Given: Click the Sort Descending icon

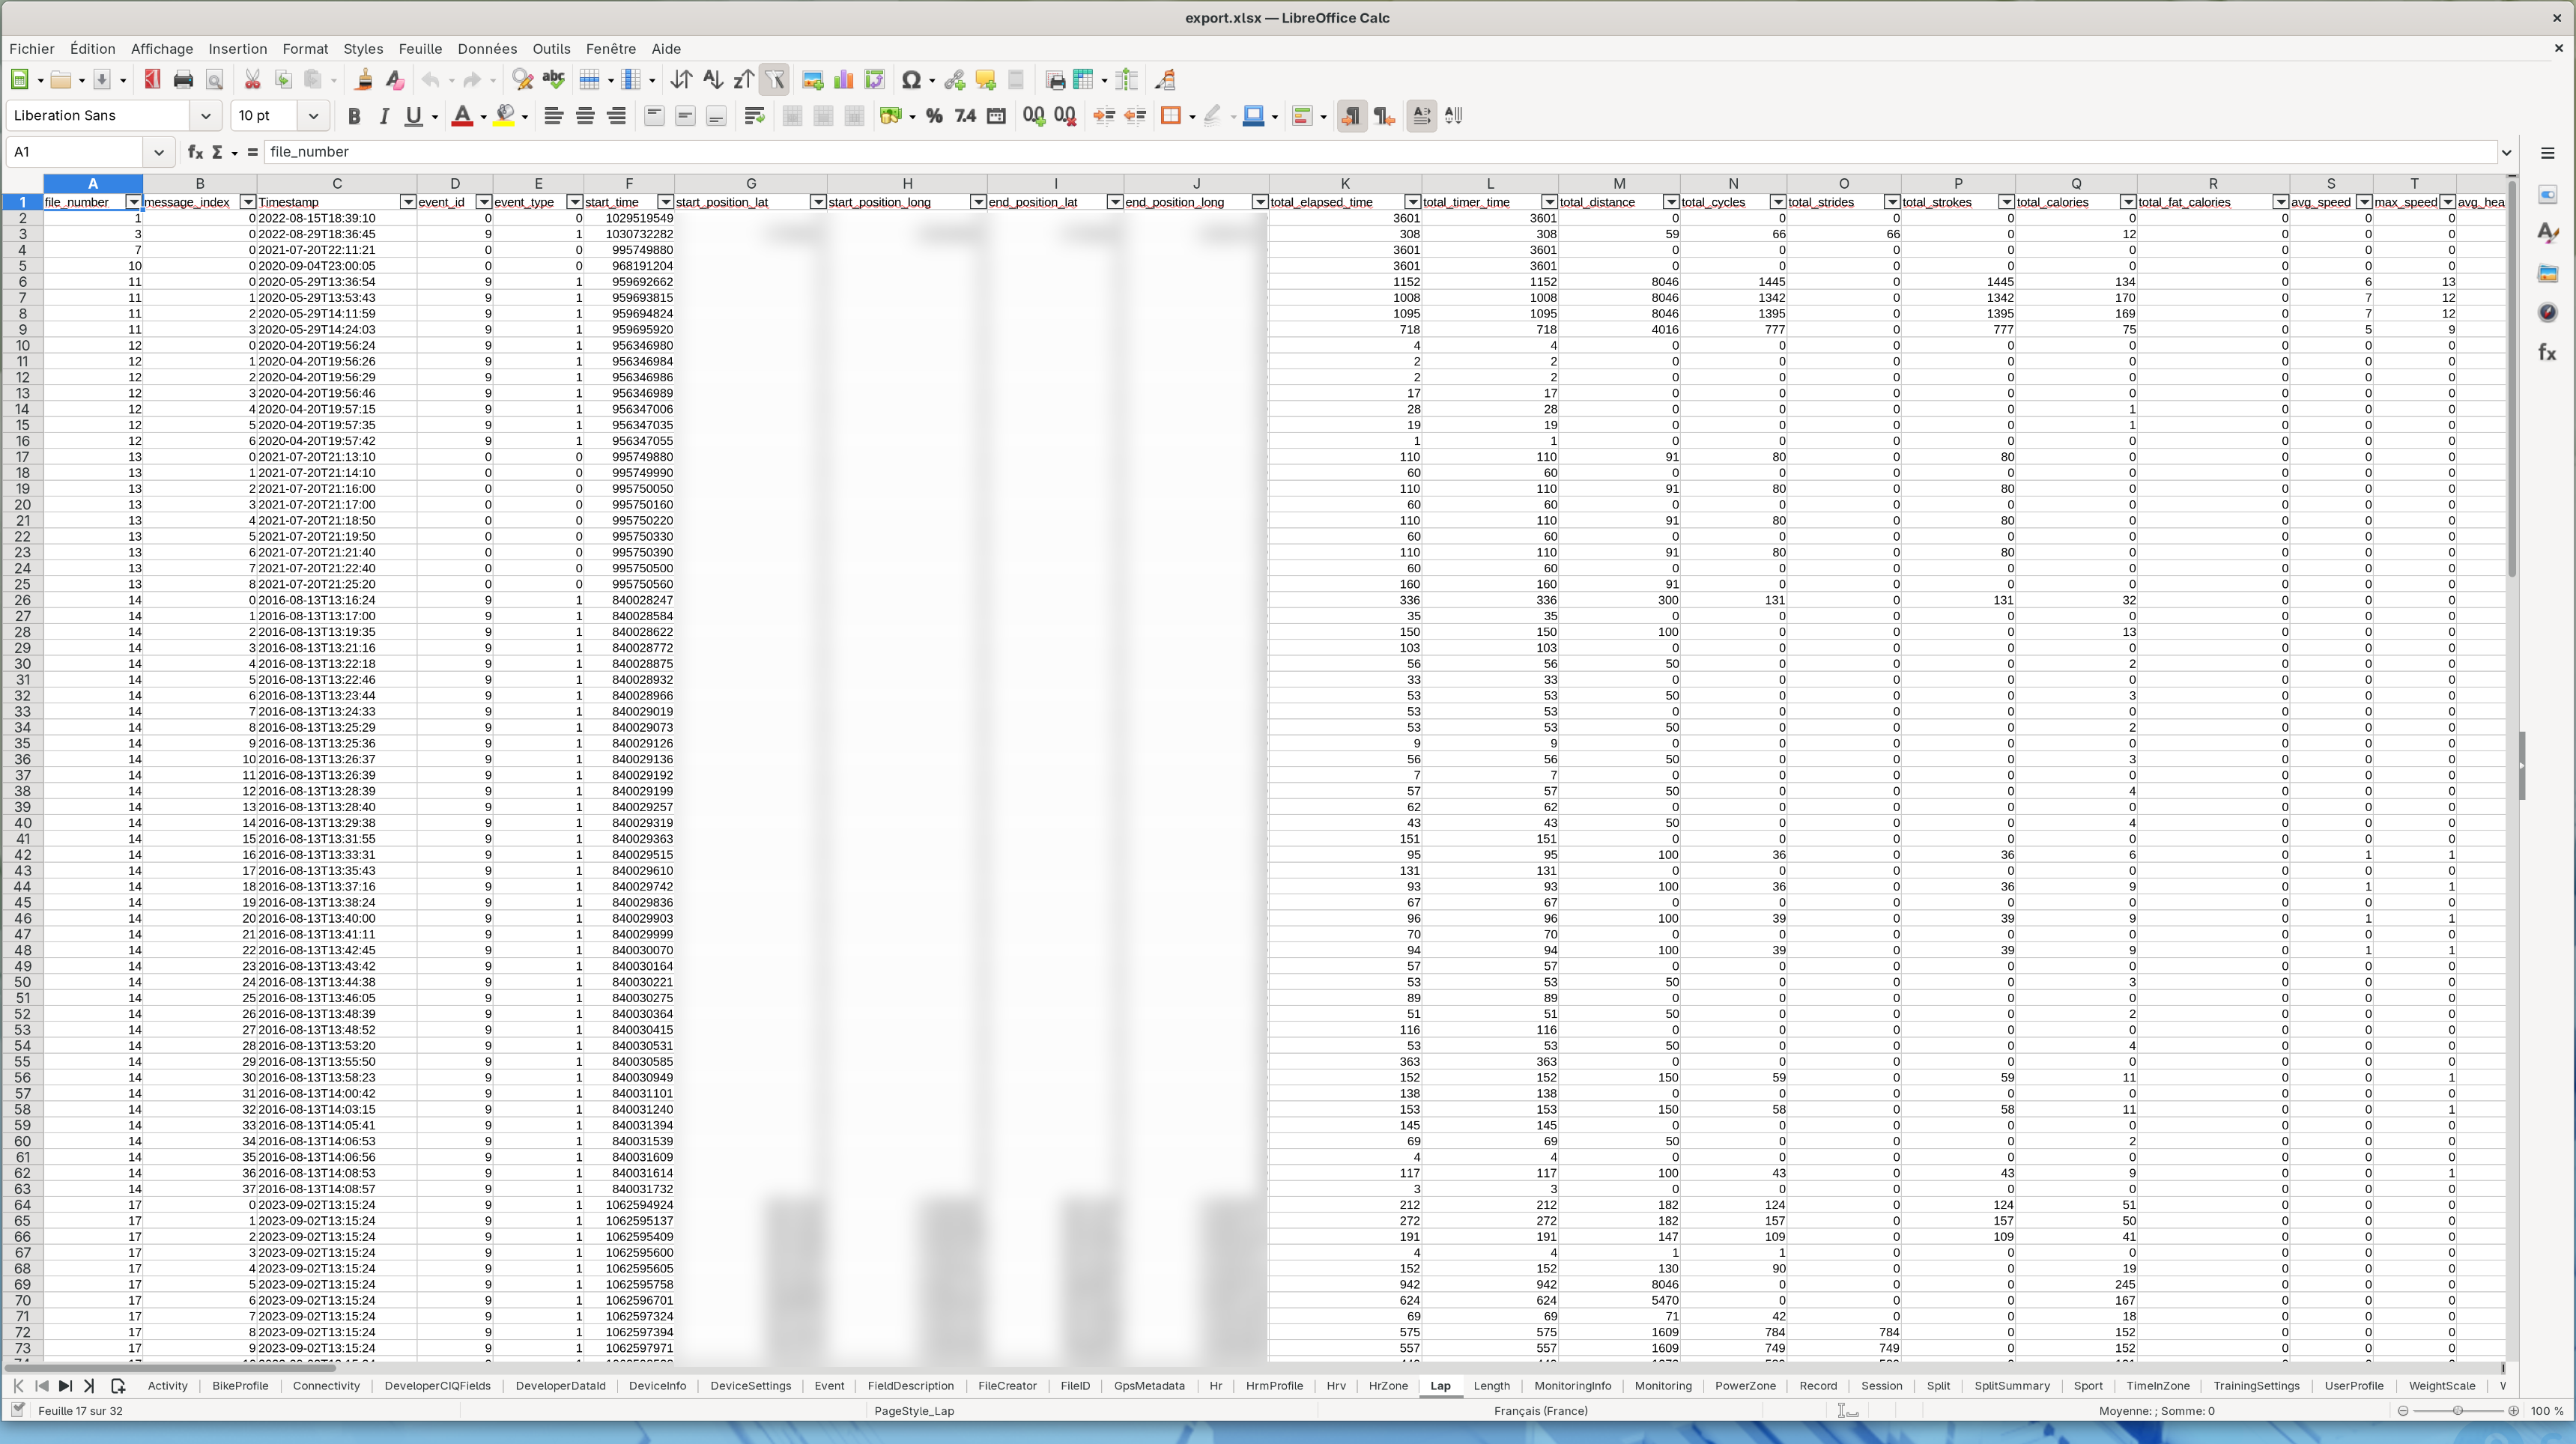Looking at the screenshot, I should 744,80.
